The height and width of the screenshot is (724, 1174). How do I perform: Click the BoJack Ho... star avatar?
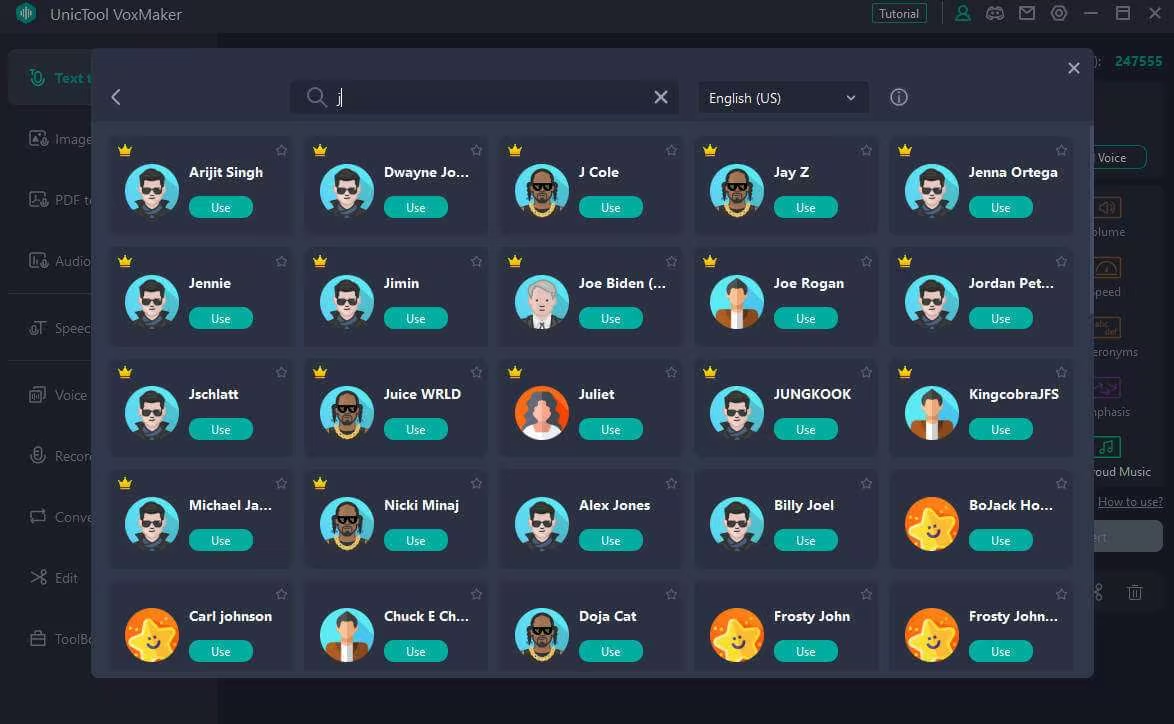click(x=931, y=523)
